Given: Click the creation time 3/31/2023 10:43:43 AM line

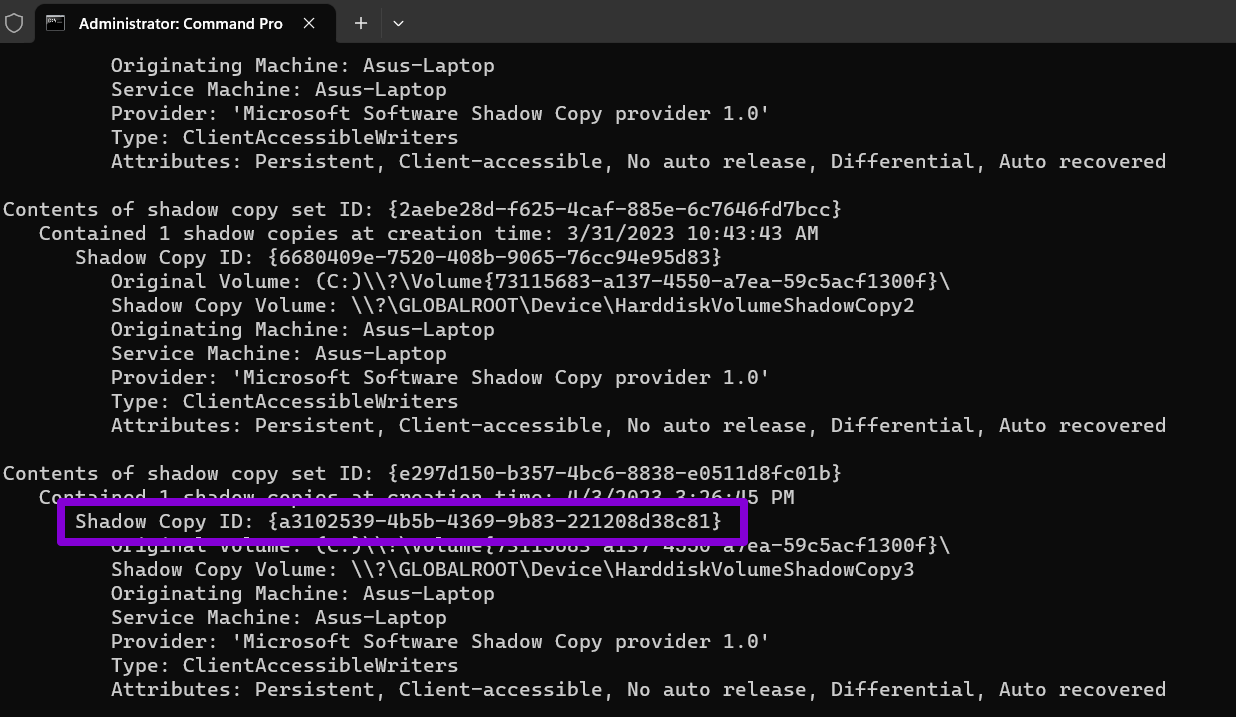Looking at the screenshot, I should [x=428, y=234].
